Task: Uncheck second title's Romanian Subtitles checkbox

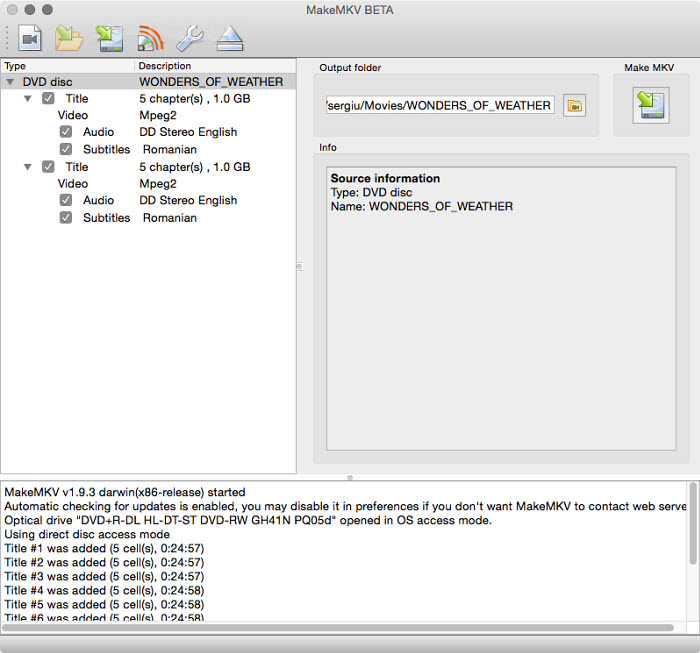Action: pos(66,217)
